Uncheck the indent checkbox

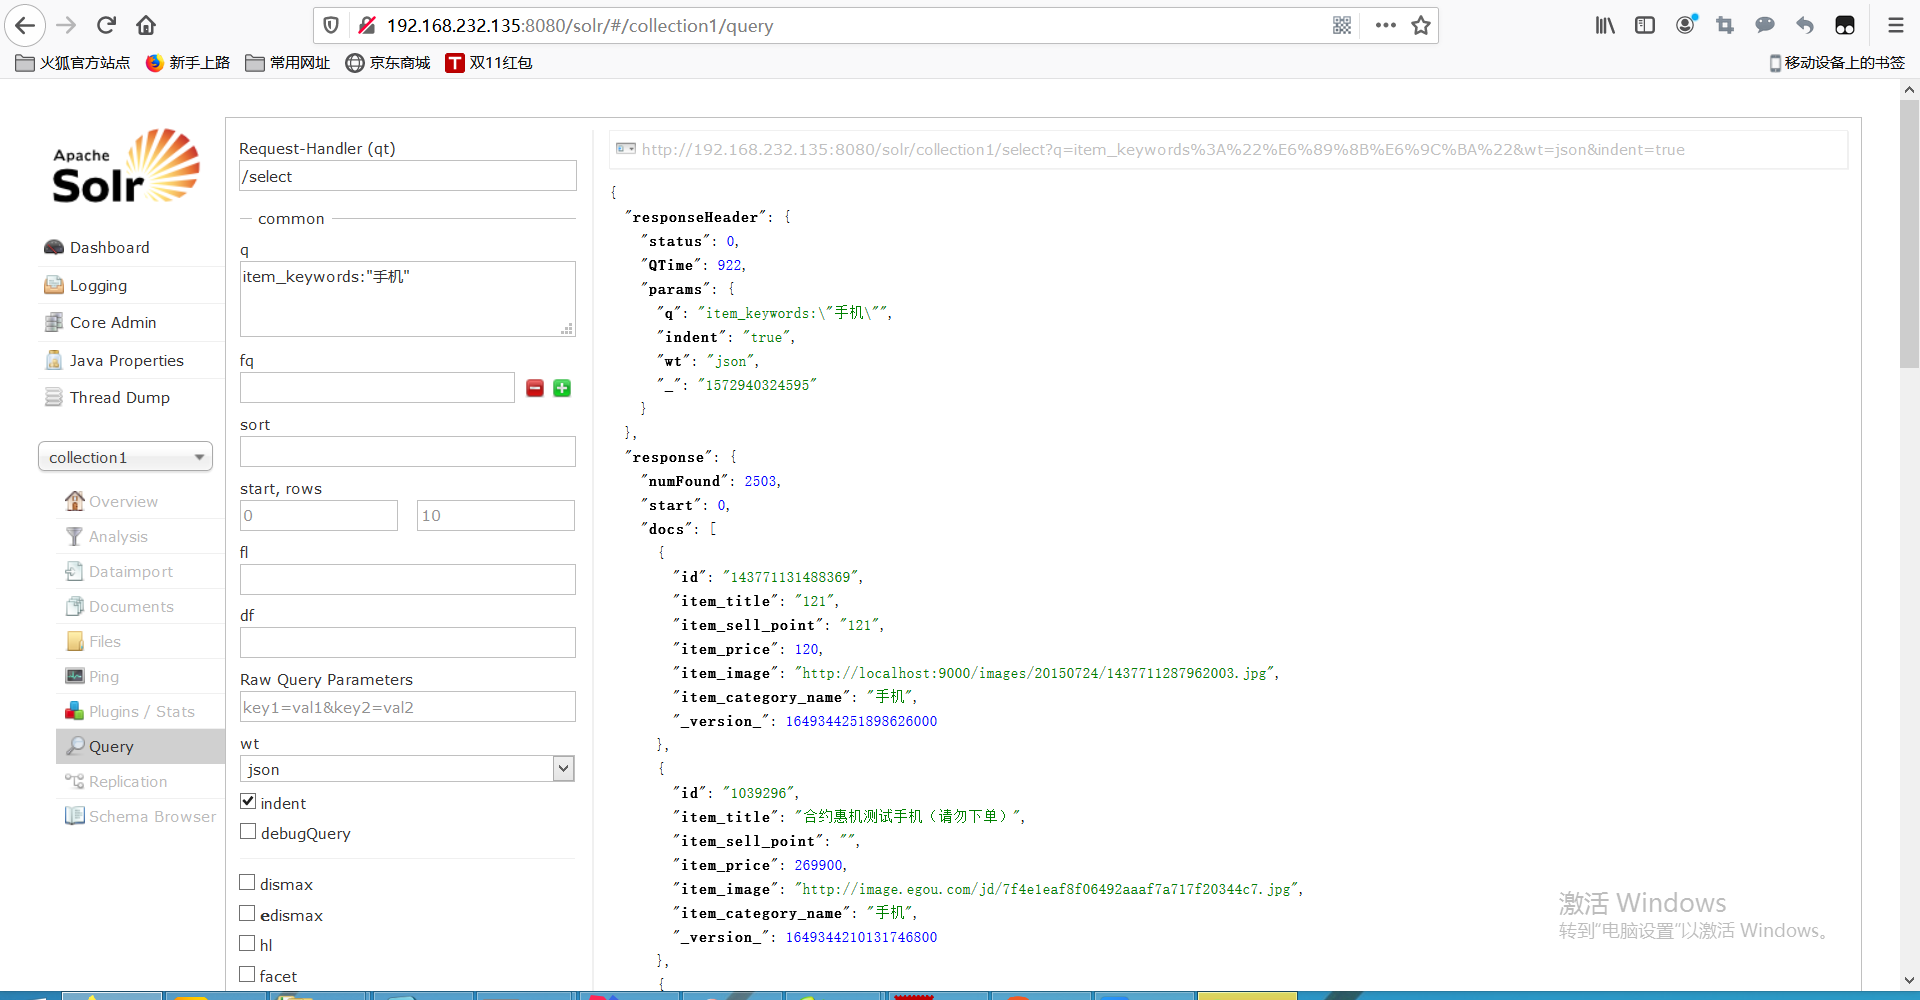pyautogui.click(x=248, y=801)
